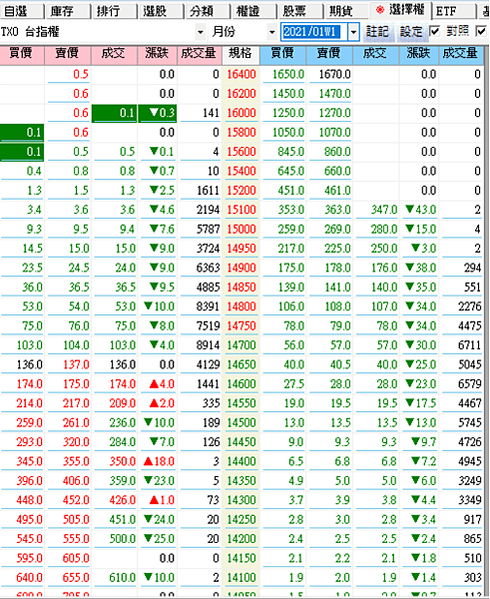
Task: Click put change ▼38.0 at strike 14900
Action: click(421, 268)
